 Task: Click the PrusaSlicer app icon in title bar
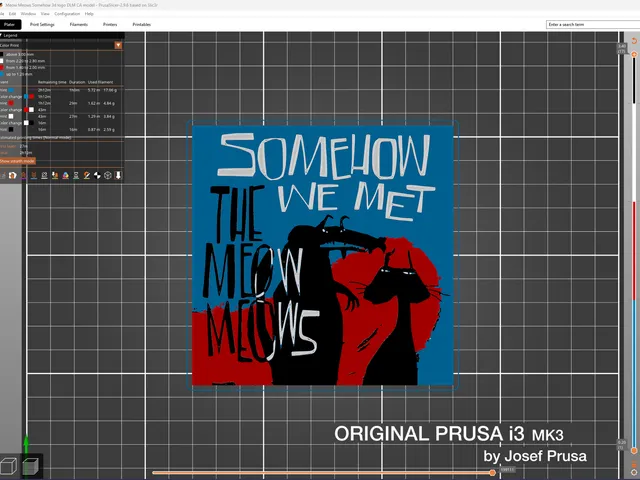(x=2, y=5)
